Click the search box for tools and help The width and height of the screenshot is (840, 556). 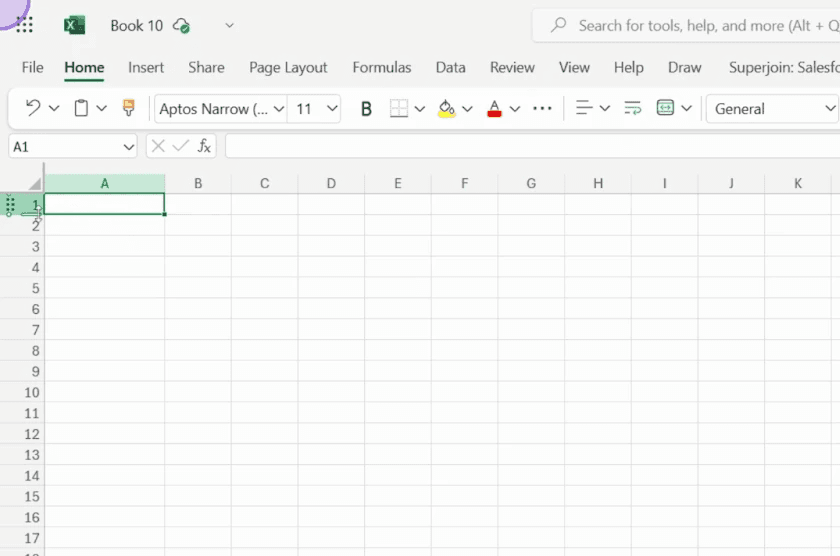pos(687,25)
